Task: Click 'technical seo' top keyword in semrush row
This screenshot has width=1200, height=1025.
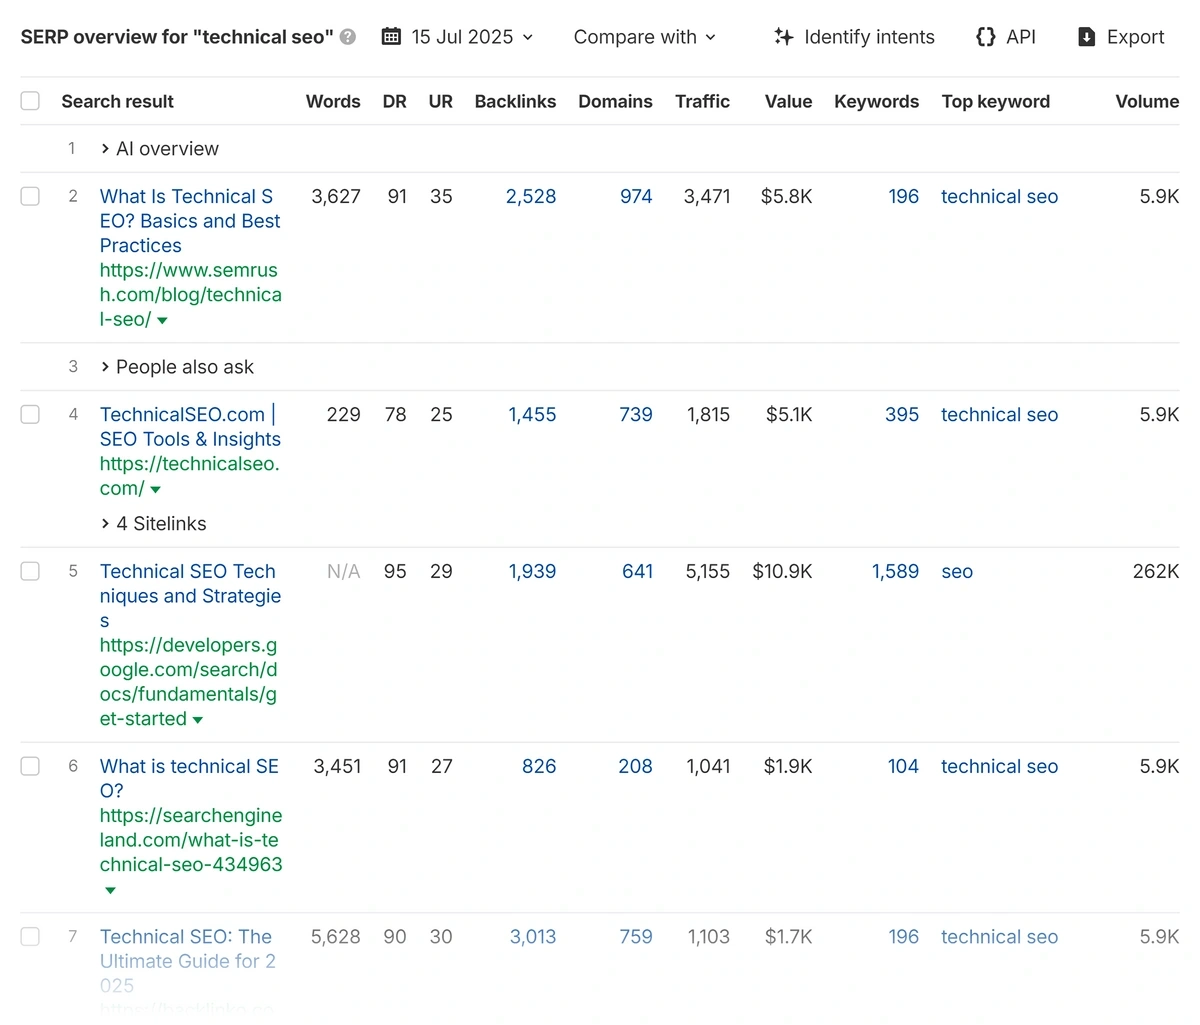Action: point(999,197)
